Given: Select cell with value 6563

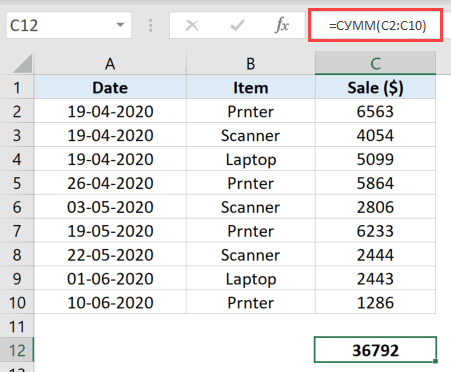Looking at the screenshot, I should click(x=375, y=111).
